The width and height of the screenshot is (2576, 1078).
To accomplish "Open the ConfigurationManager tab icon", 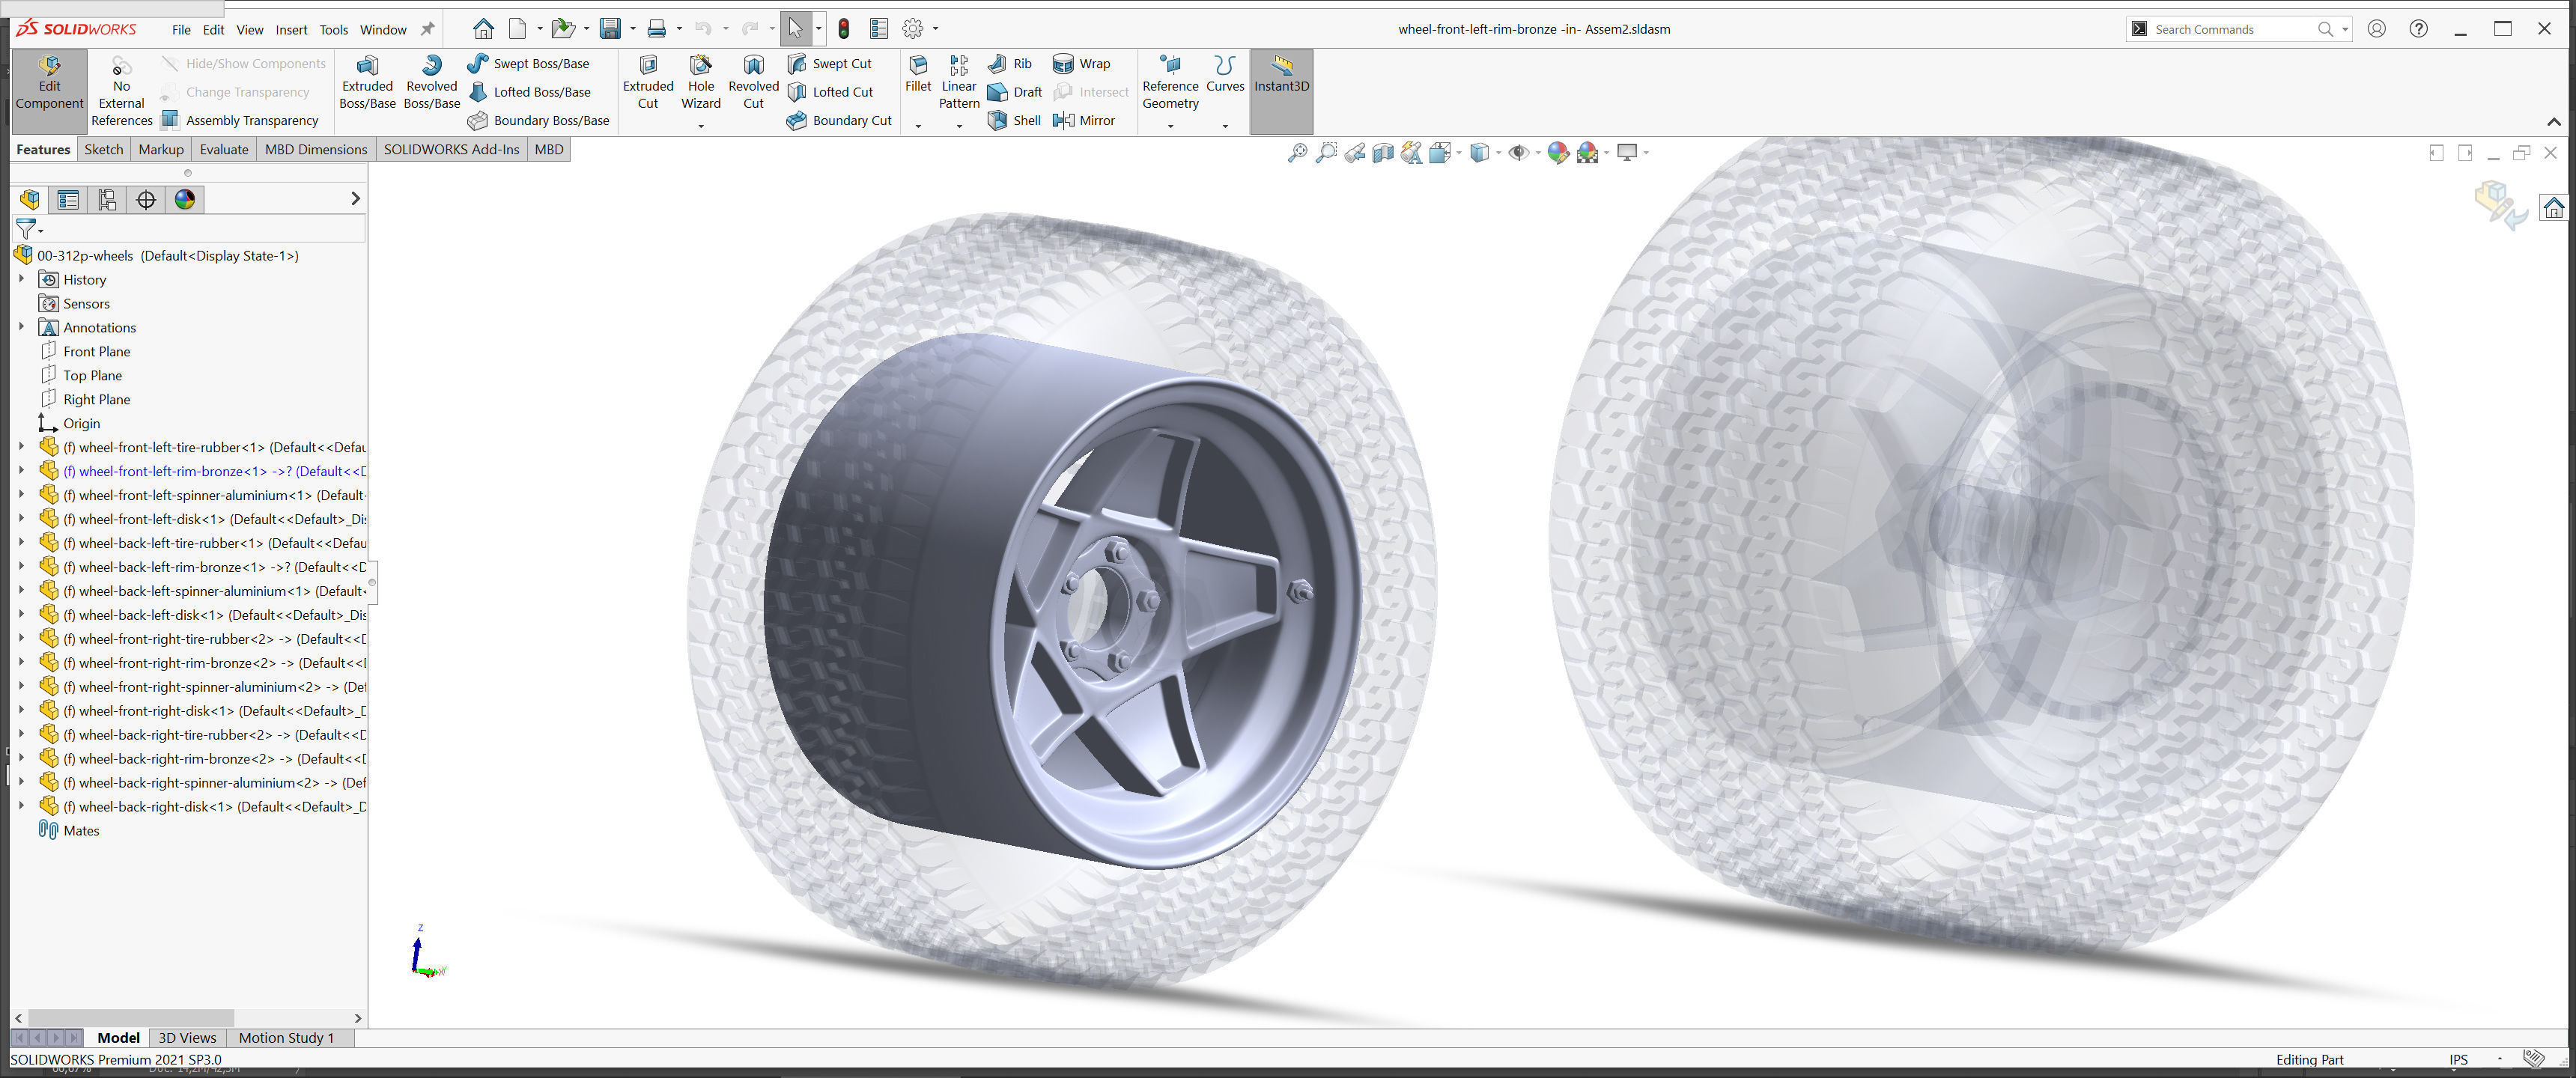I will (107, 199).
